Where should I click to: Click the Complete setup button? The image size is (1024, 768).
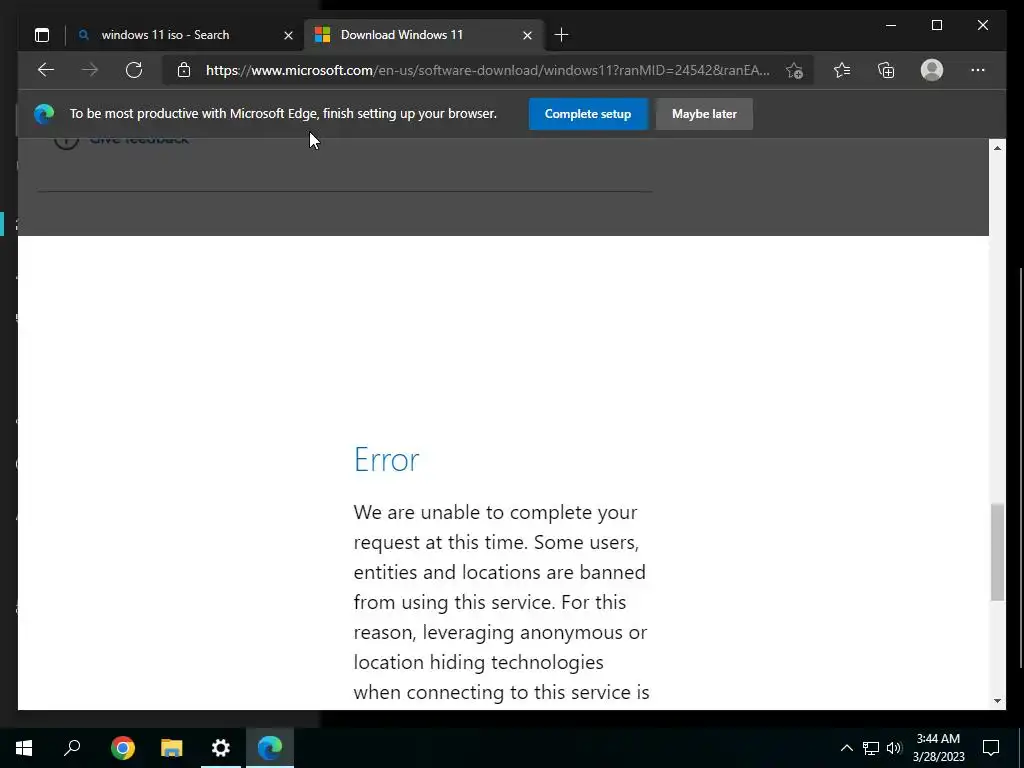tap(588, 114)
